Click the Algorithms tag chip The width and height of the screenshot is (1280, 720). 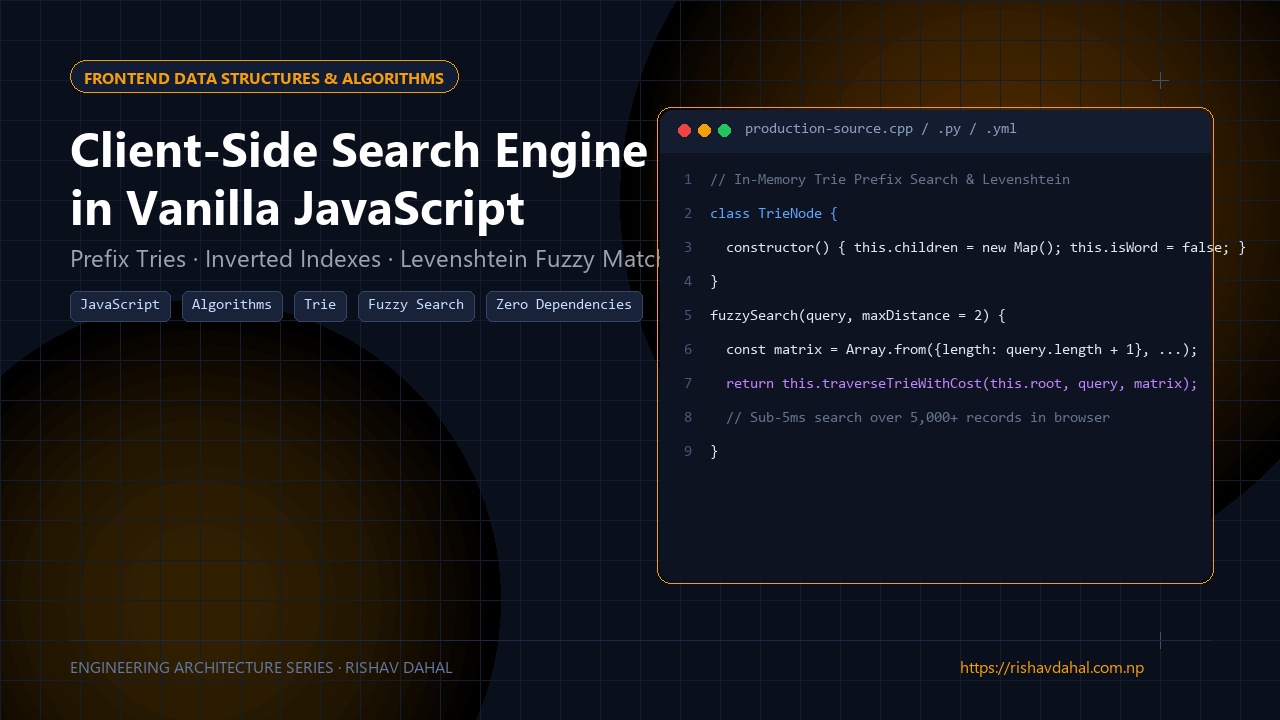pyautogui.click(x=232, y=305)
